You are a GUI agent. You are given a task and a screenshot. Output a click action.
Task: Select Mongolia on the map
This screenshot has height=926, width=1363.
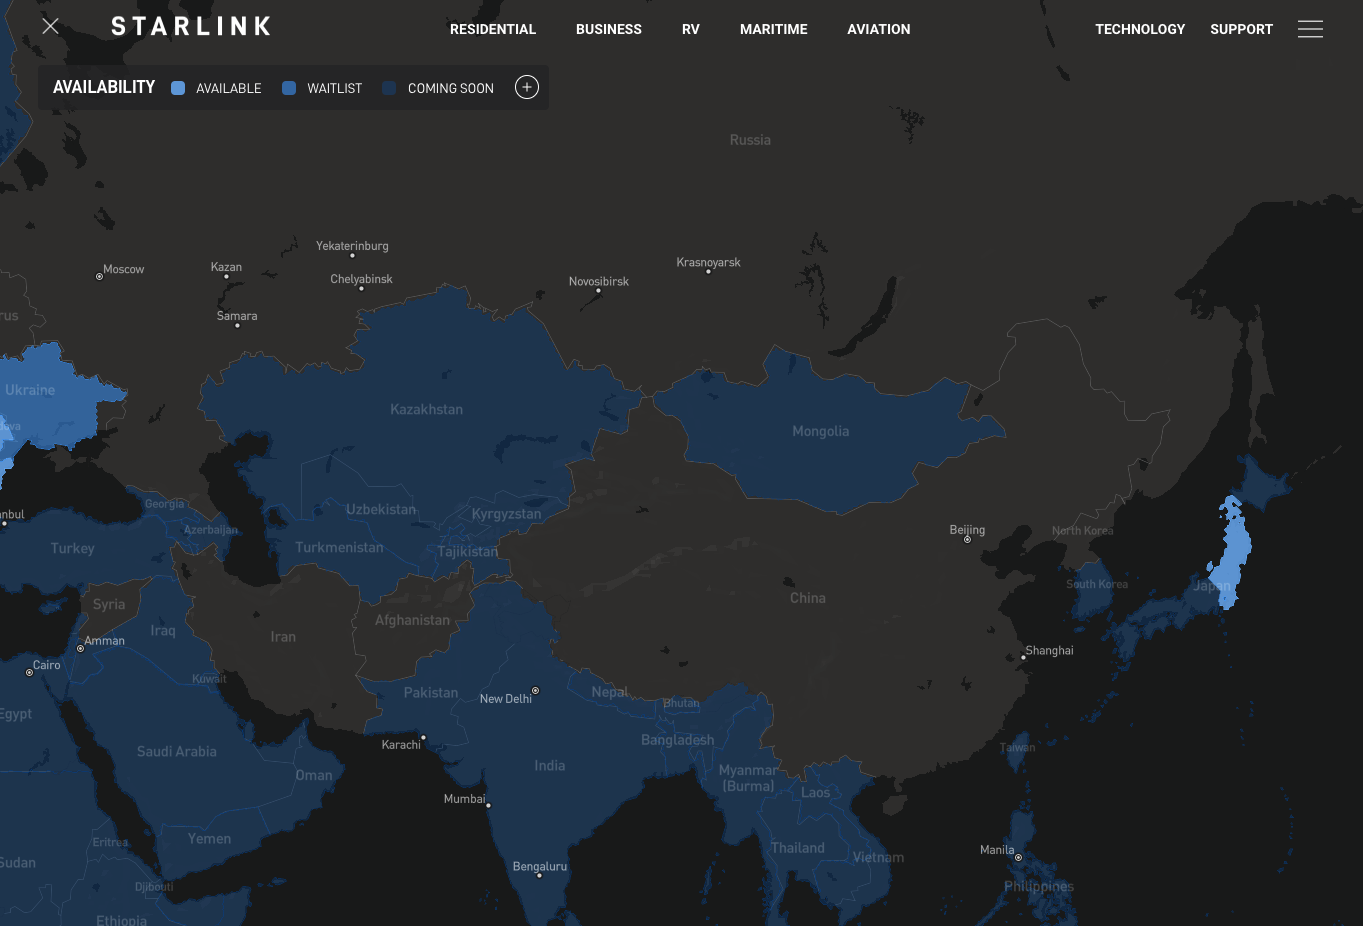point(821,432)
